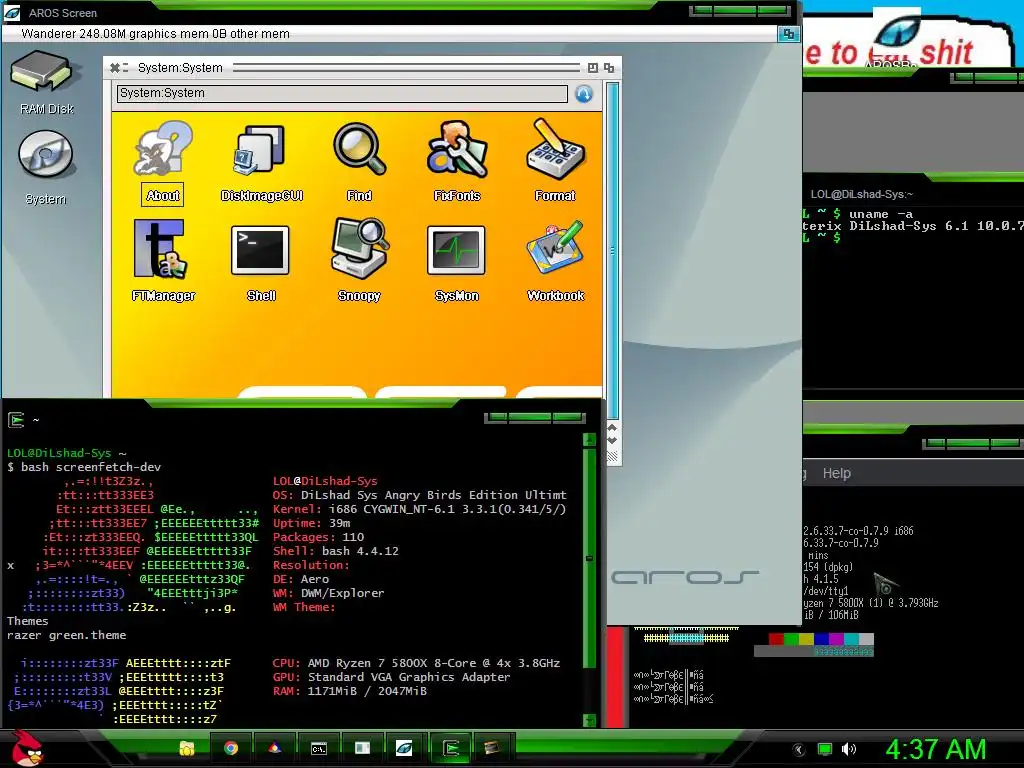Open the command prompt taskbar icon
This screenshot has width=1024, height=768.
pos(319,748)
